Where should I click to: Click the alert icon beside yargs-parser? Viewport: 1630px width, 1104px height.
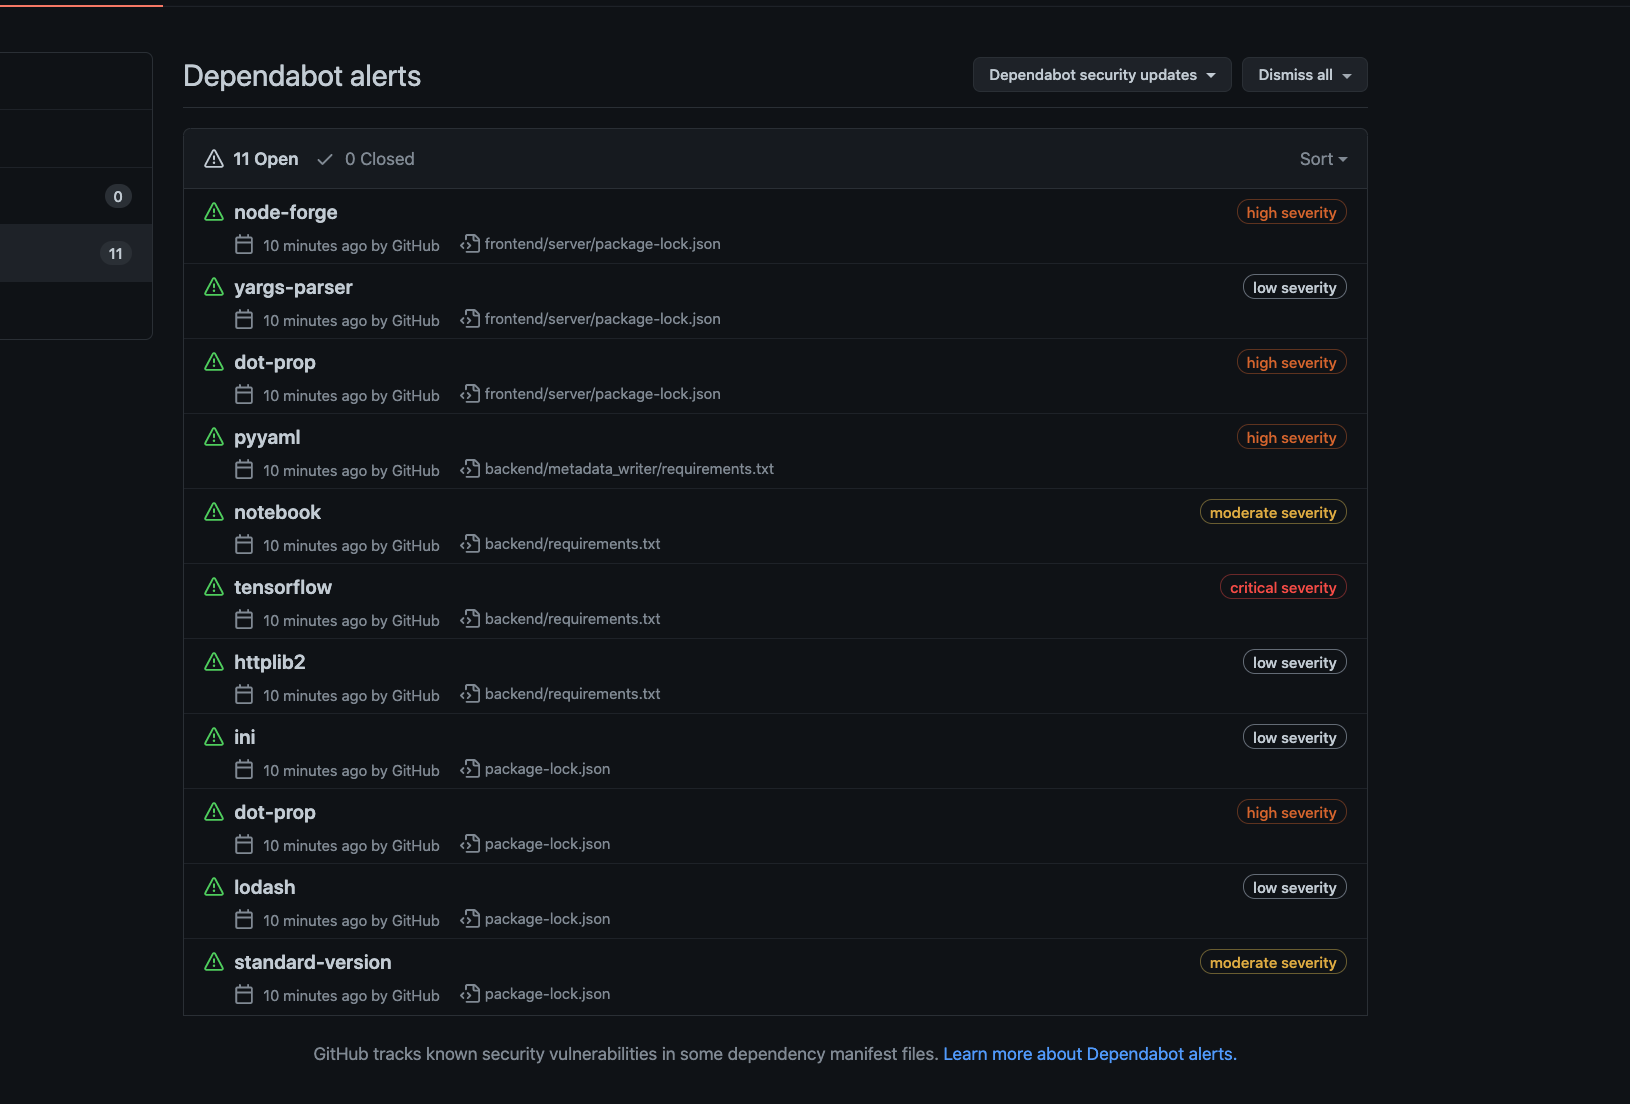point(214,287)
